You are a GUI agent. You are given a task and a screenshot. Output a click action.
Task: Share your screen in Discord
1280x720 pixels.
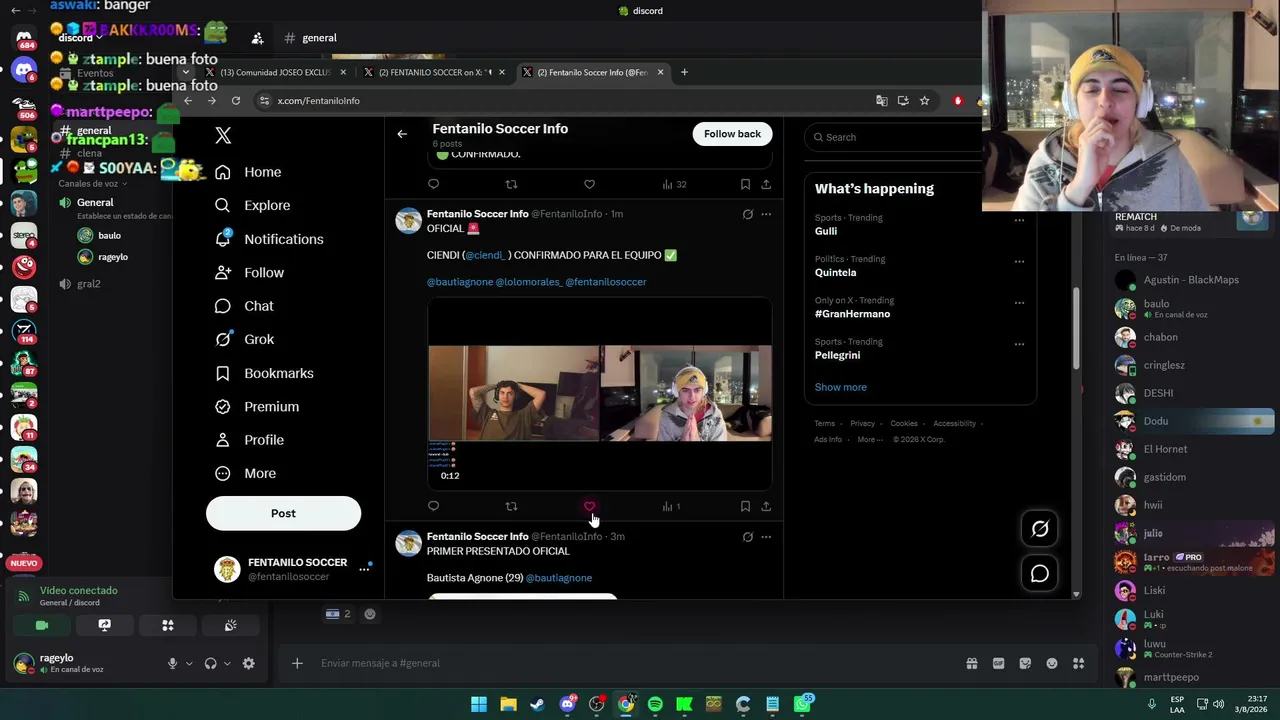104,625
